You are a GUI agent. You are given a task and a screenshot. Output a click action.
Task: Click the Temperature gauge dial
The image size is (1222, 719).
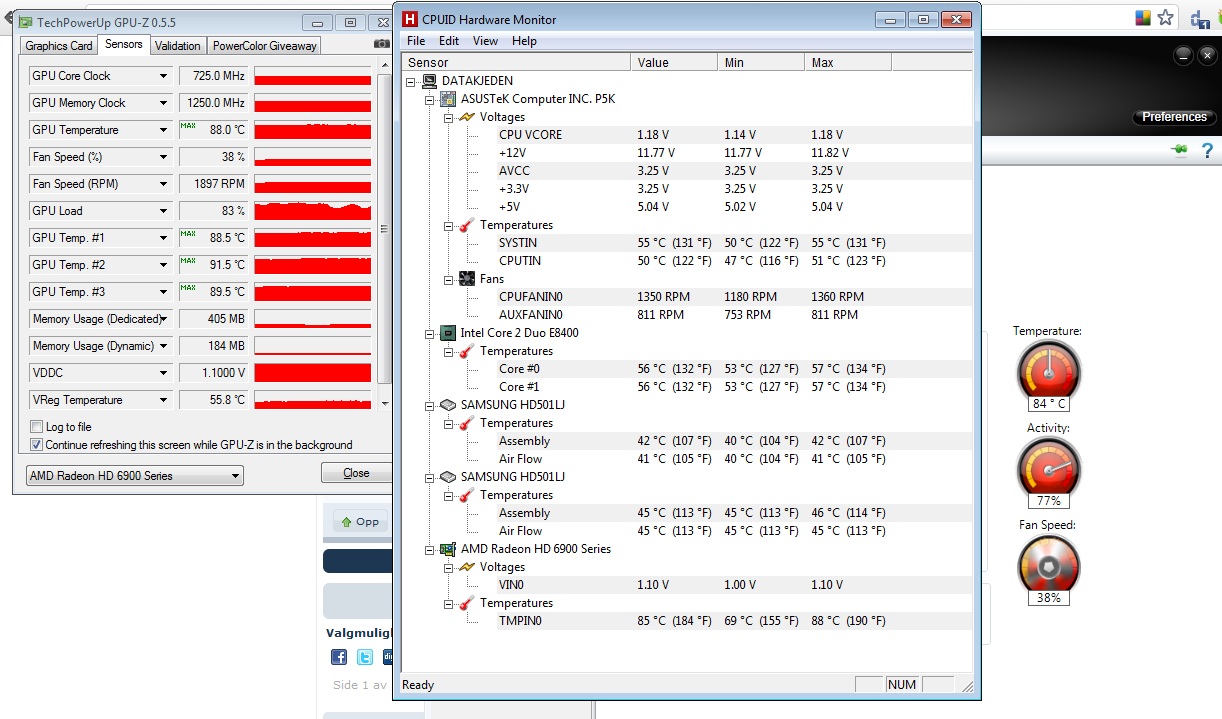point(1048,370)
